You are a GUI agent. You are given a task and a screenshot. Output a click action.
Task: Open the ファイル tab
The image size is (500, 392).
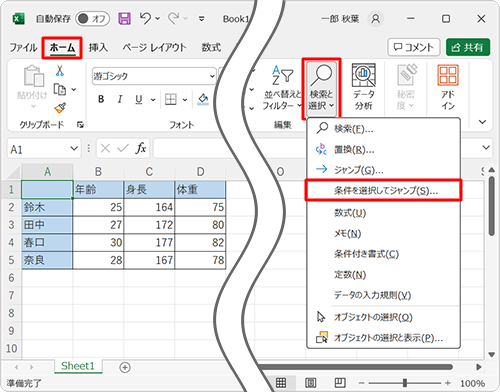(x=23, y=47)
